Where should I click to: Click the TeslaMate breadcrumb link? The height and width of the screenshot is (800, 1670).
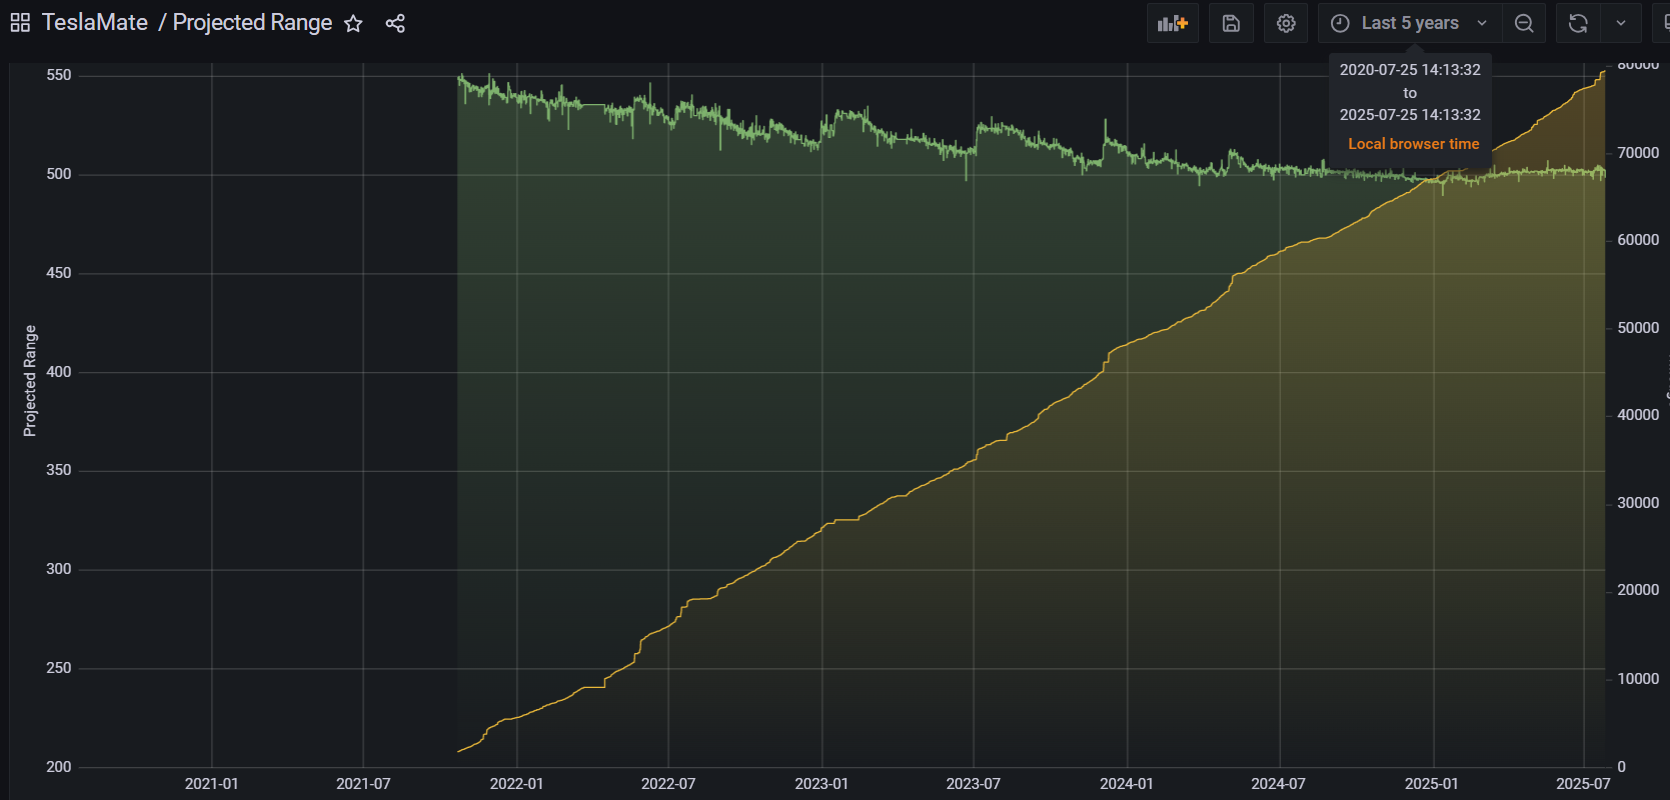click(95, 22)
